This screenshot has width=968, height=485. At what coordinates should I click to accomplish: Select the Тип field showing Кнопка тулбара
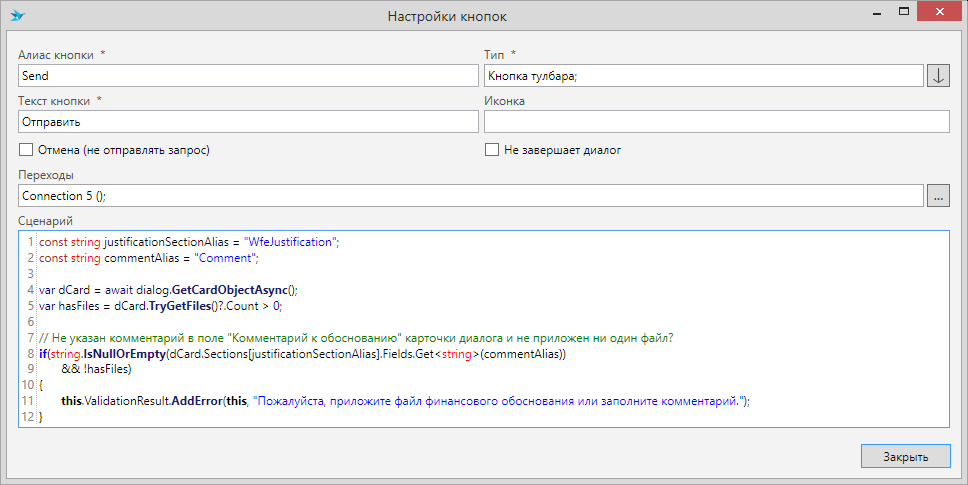coord(703,76)
